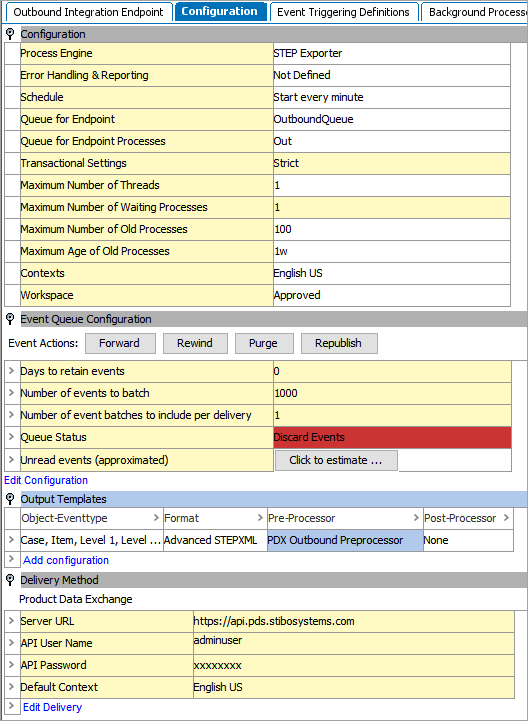The image size is (528, 721).
Task: Expand the Unread events row arrow
Action: [11, 460]
